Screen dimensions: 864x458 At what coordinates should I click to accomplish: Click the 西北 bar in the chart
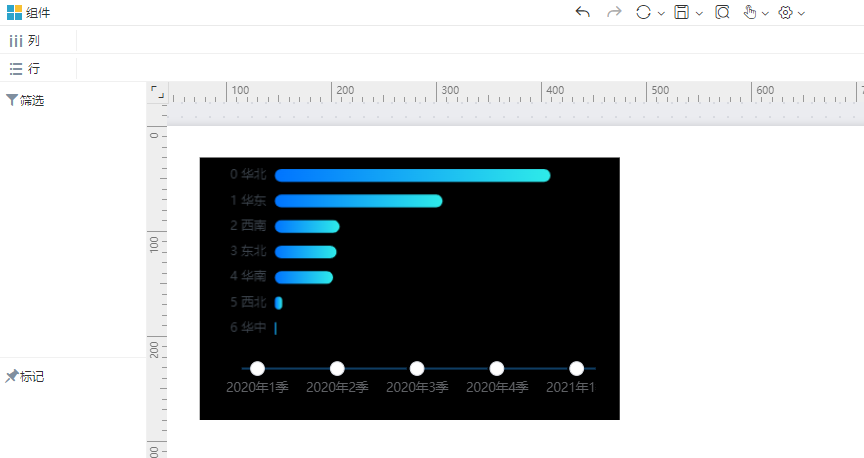[278, 303]
